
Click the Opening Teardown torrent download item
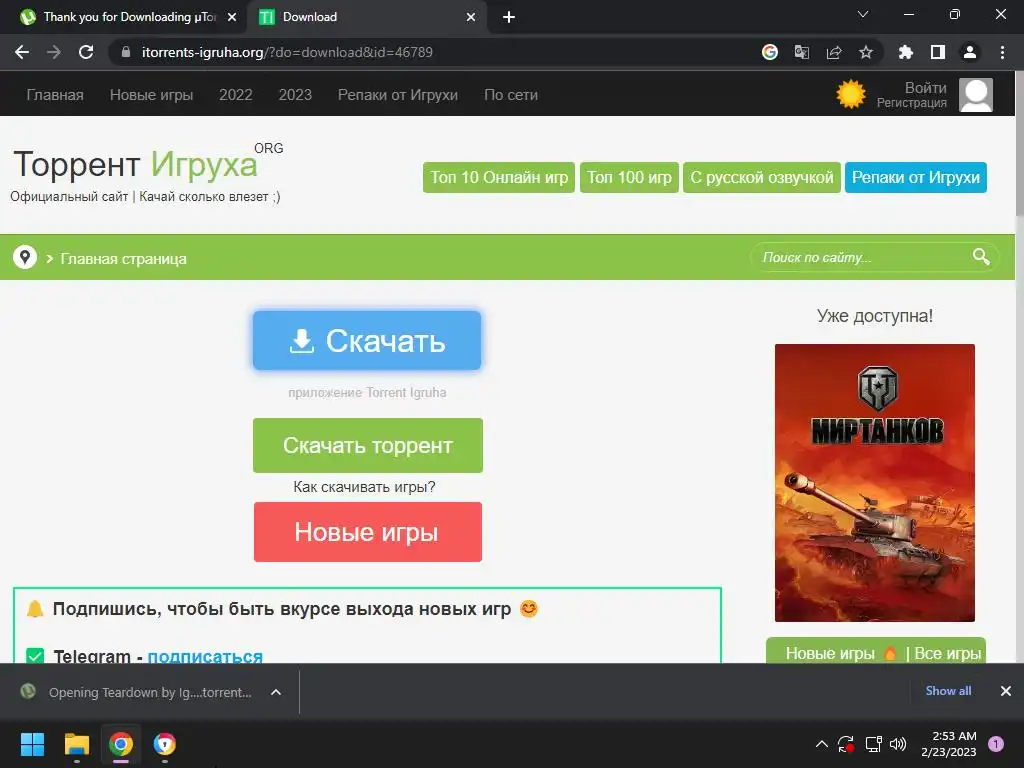point(150,692)
